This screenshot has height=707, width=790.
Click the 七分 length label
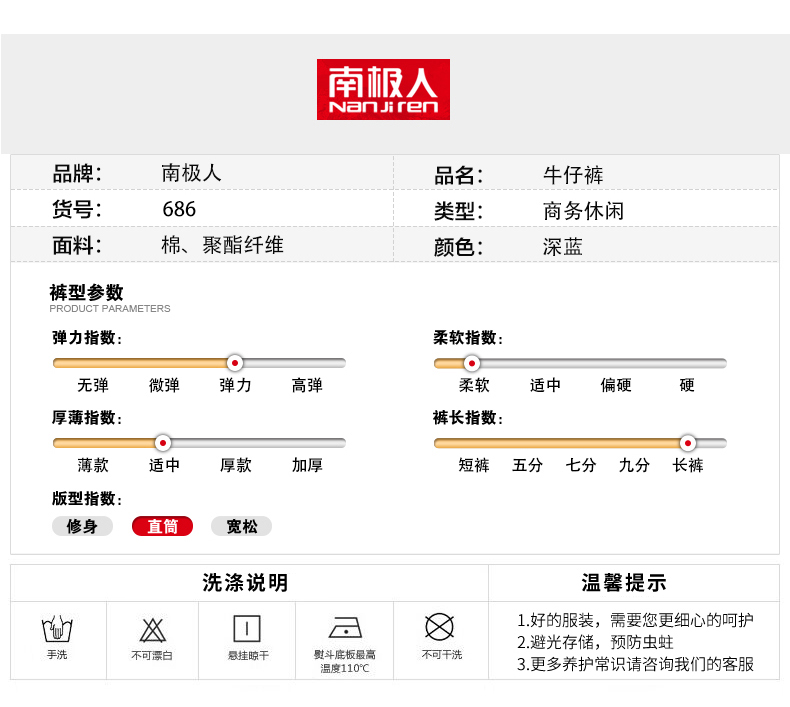coord(580,465)
